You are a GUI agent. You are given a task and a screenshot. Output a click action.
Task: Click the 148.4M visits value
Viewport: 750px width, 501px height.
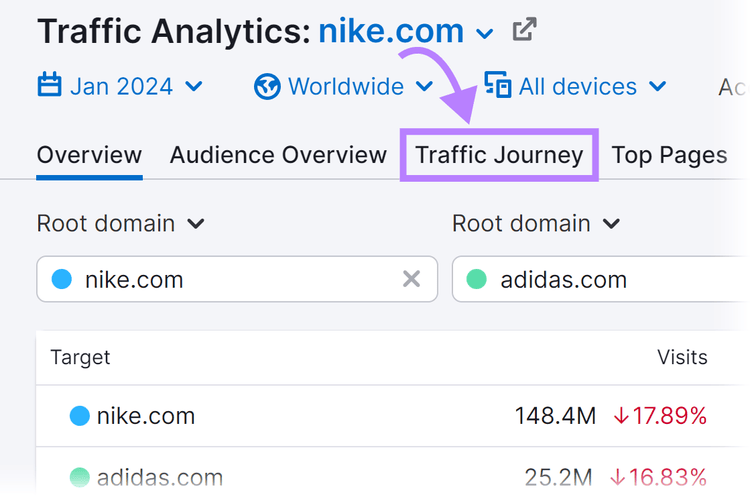pos(555,416)
